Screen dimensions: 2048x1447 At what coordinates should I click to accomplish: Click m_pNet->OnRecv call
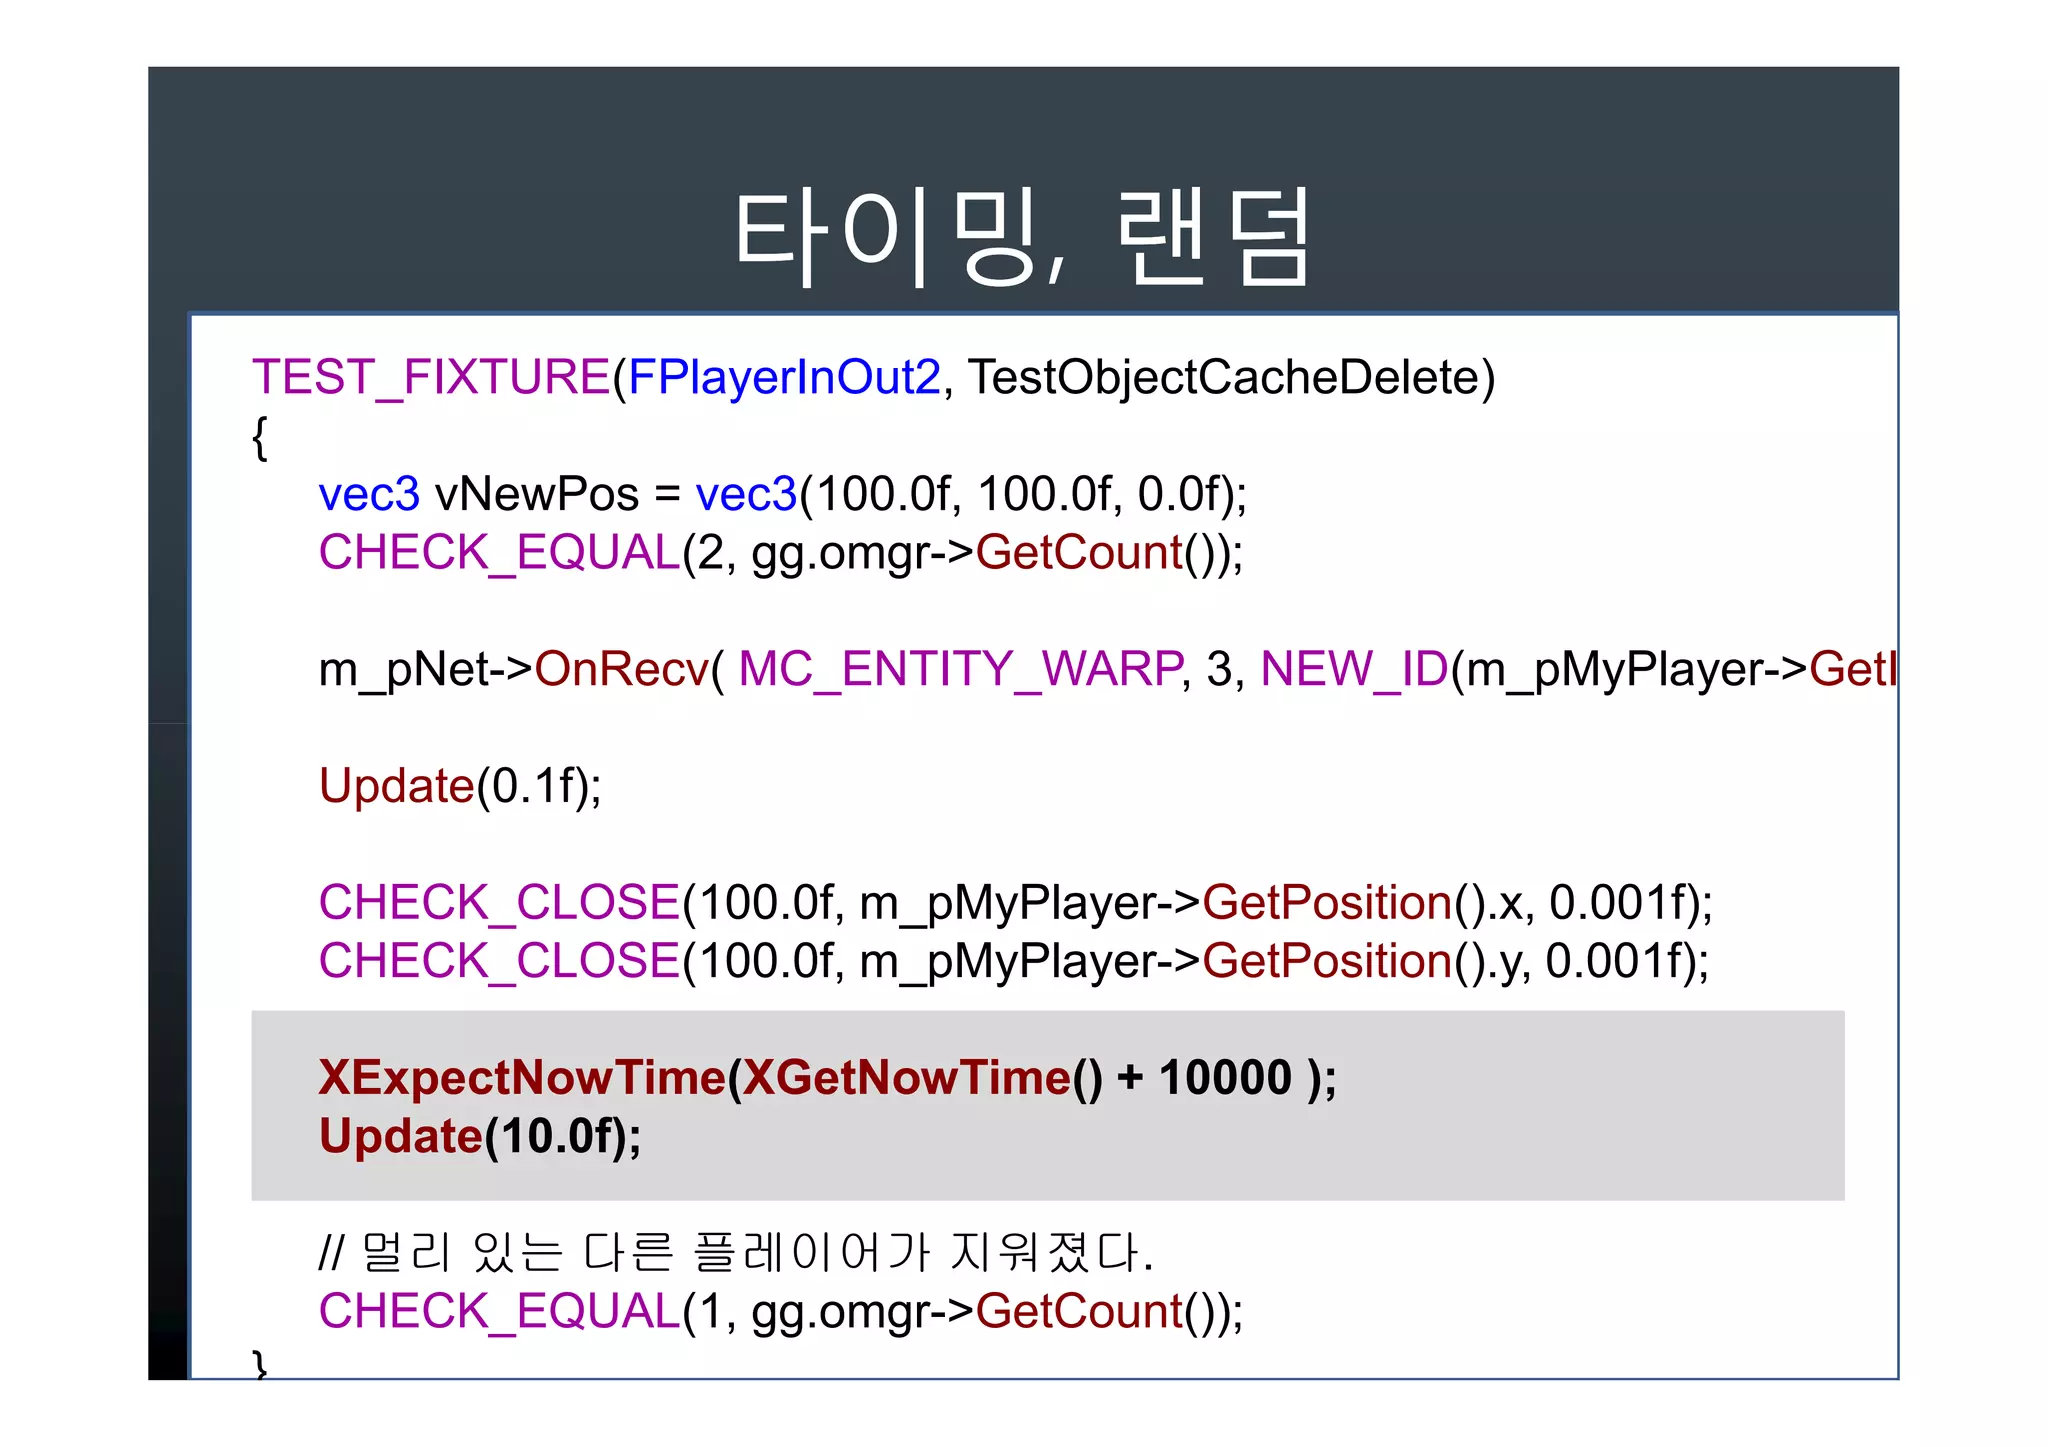[x=513, y=669]
